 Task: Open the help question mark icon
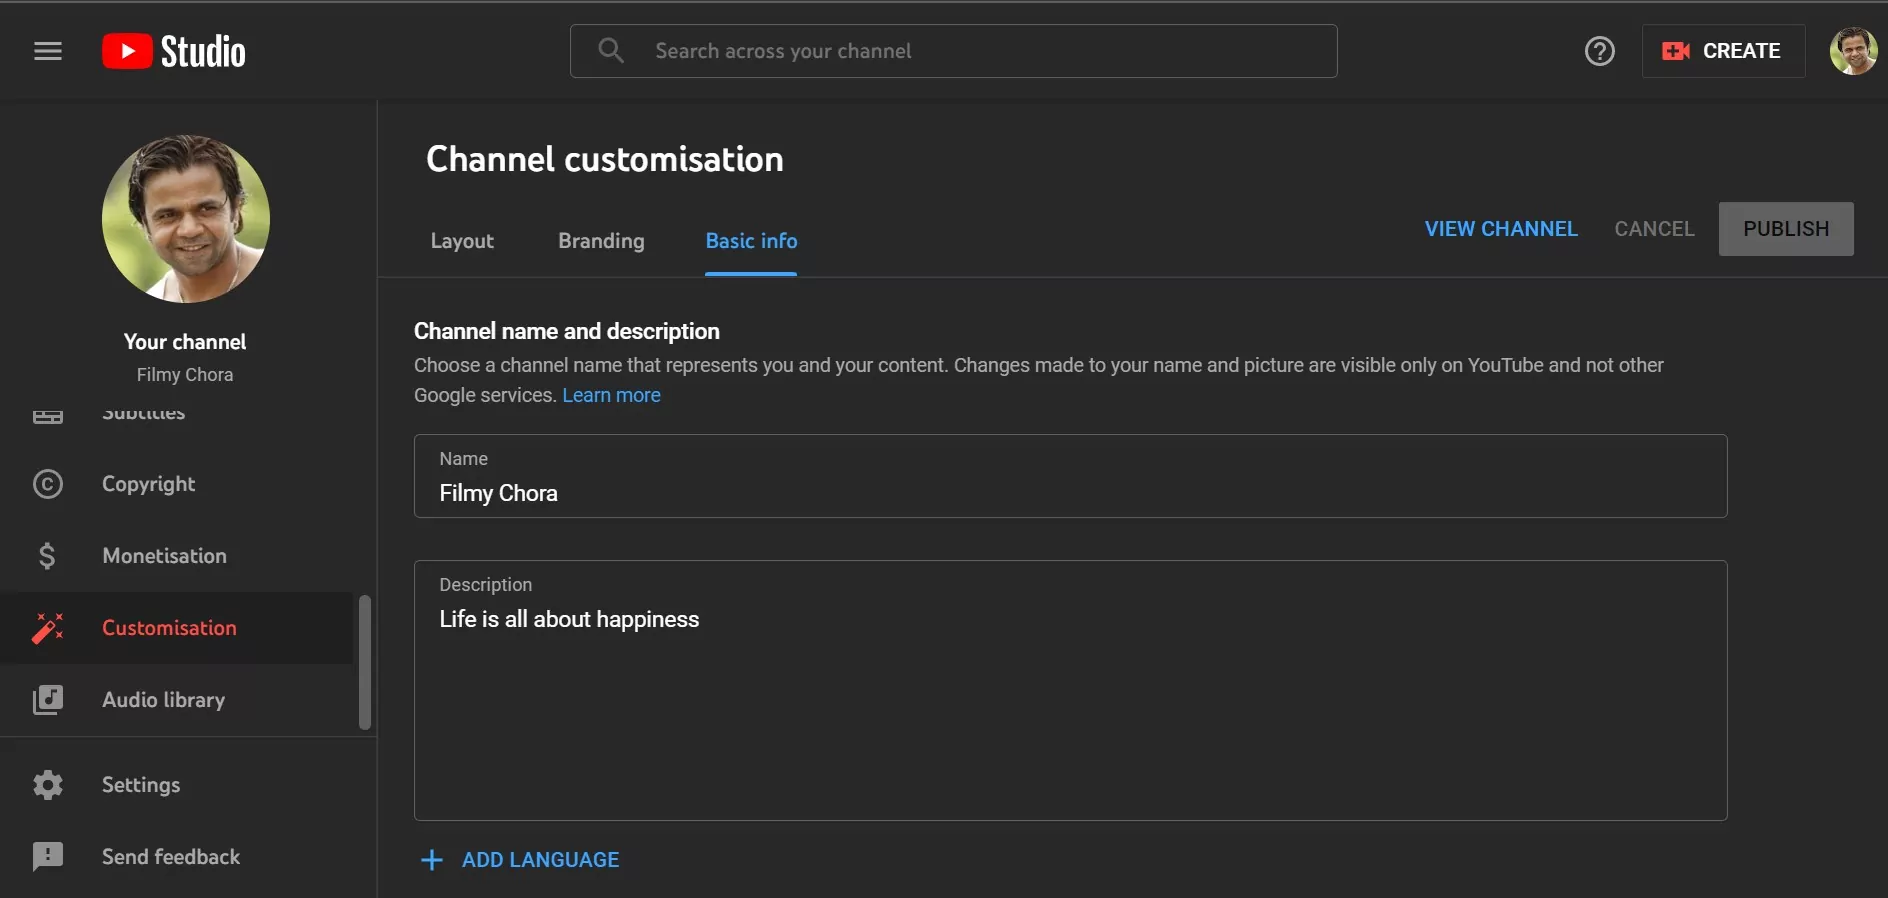pos(1600,51)
